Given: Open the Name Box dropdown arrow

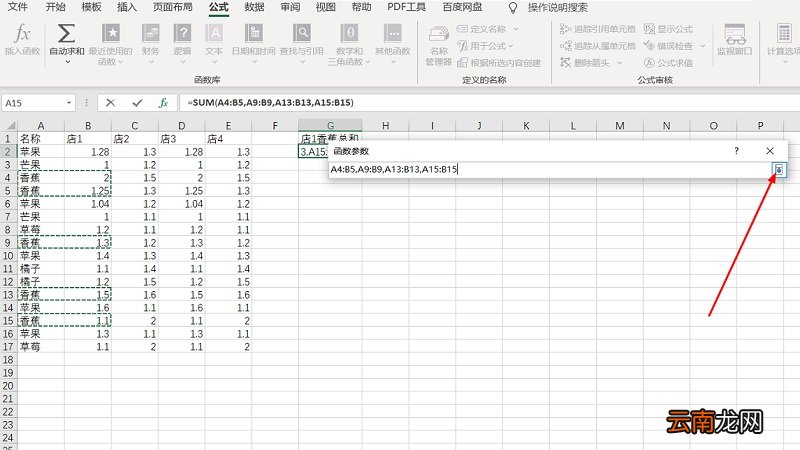Looking at the screenshot, I should click(68, 103).
